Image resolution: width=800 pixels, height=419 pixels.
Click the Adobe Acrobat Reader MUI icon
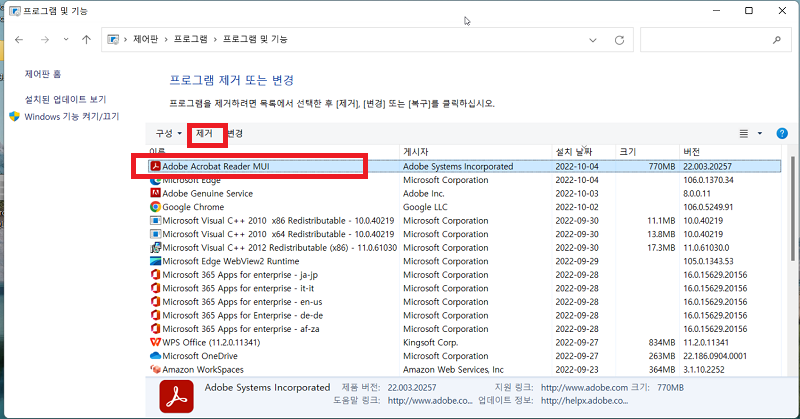[x=156, y=166]
